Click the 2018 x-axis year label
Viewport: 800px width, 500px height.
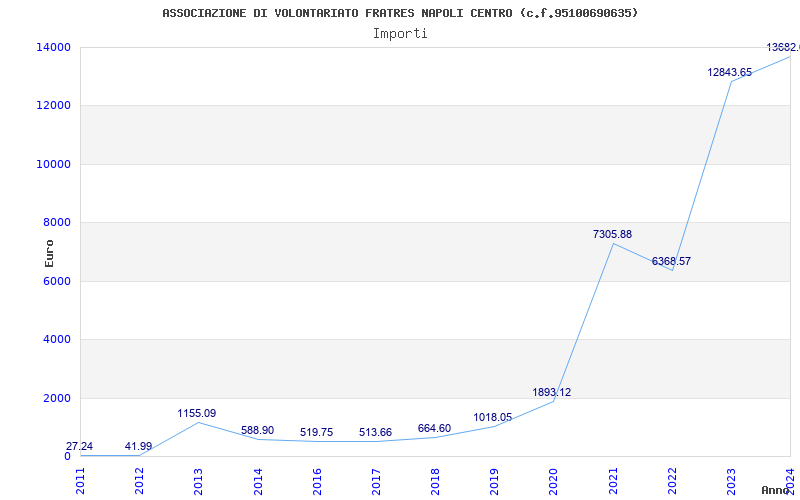[435, 481]
